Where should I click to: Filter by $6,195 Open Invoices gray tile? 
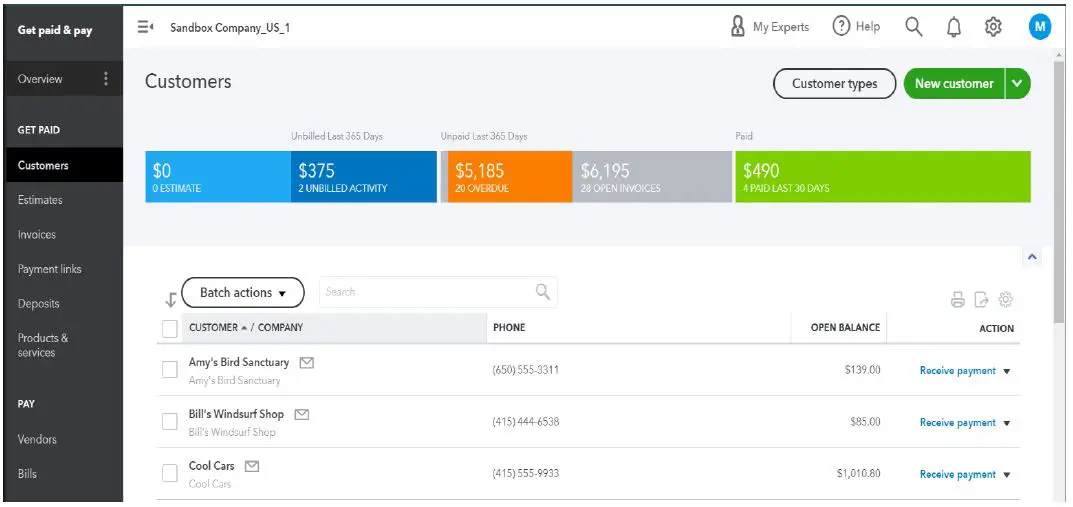(652, 177)
